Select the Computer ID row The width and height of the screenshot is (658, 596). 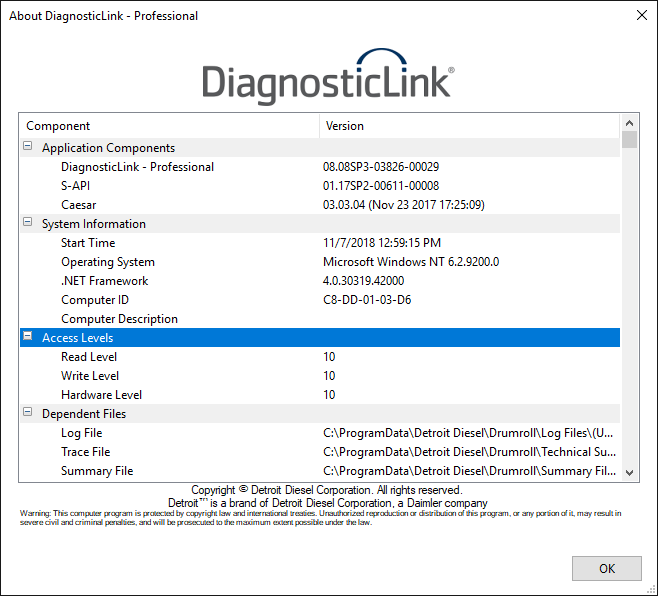click(x=320, y=300)
